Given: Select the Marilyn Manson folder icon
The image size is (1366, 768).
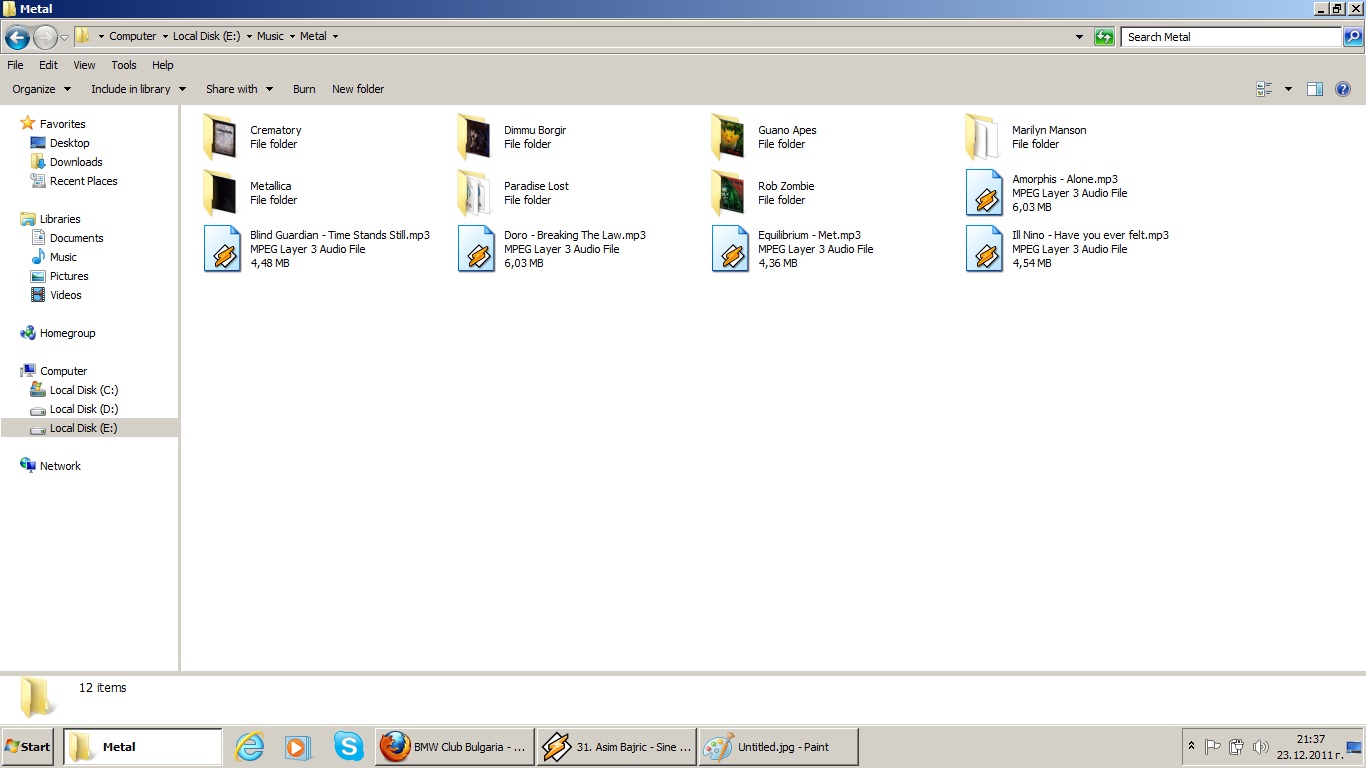Looking at the screenshot, I should pos(983,137).
